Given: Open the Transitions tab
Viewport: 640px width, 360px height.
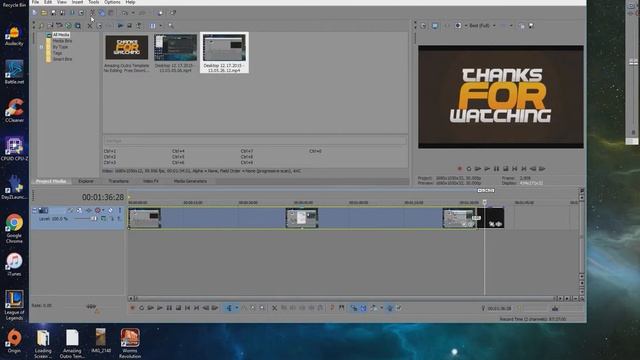Looking at the screenshot, I should click(x=119, y=181).
